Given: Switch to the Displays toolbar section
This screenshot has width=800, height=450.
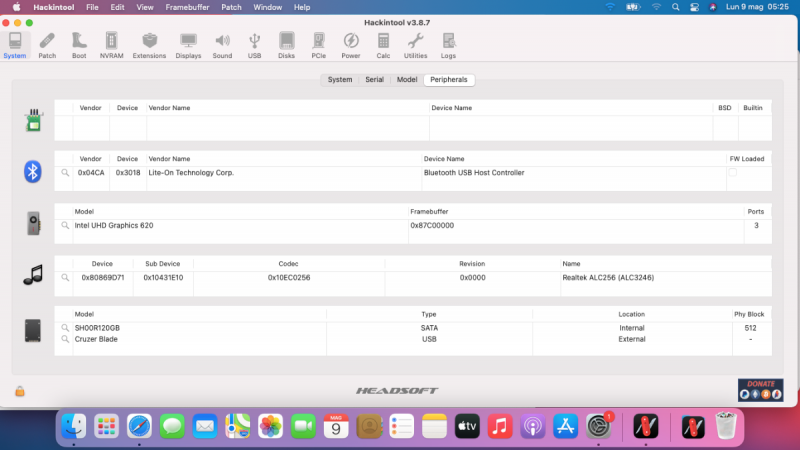Looking at the screenshot, I should (x=188, y=45).
